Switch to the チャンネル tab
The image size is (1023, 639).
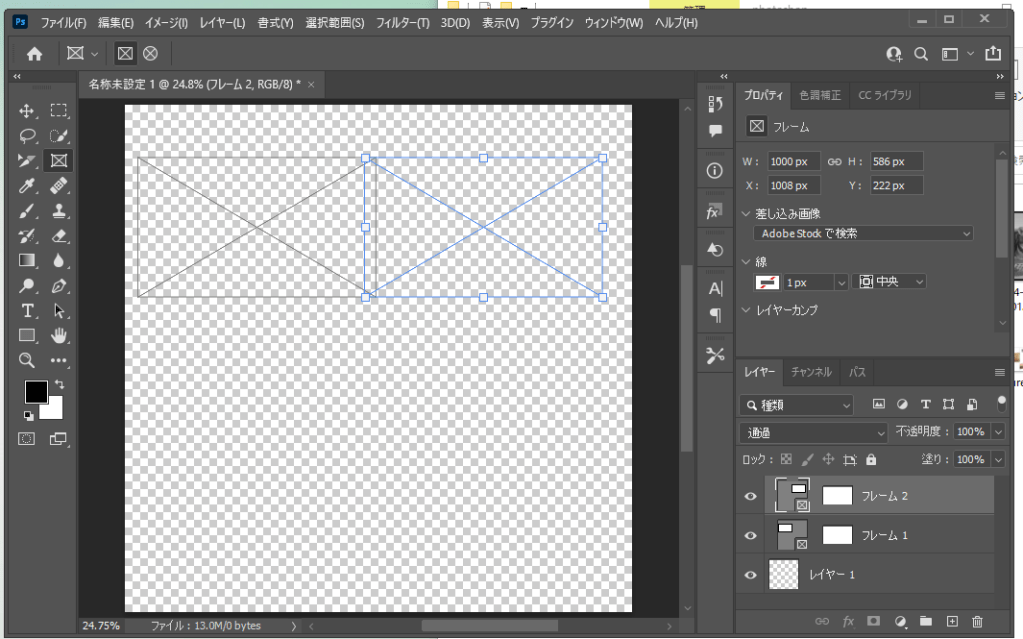(x=810, y=372)
